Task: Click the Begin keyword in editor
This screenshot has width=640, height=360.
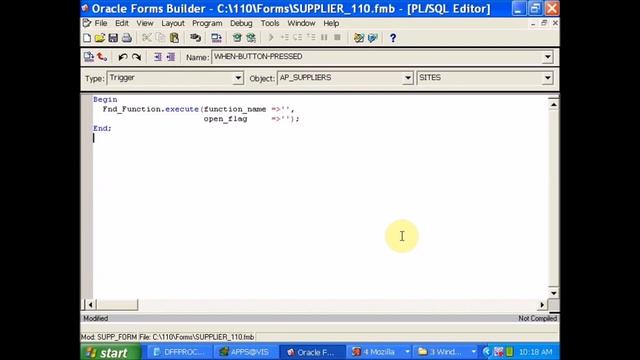Action: point(105,100)
